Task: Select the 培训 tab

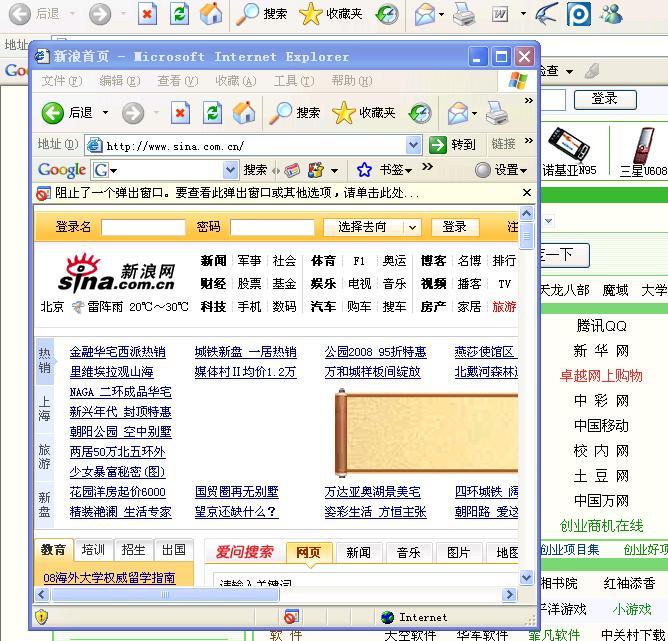Action: (93, 550)
